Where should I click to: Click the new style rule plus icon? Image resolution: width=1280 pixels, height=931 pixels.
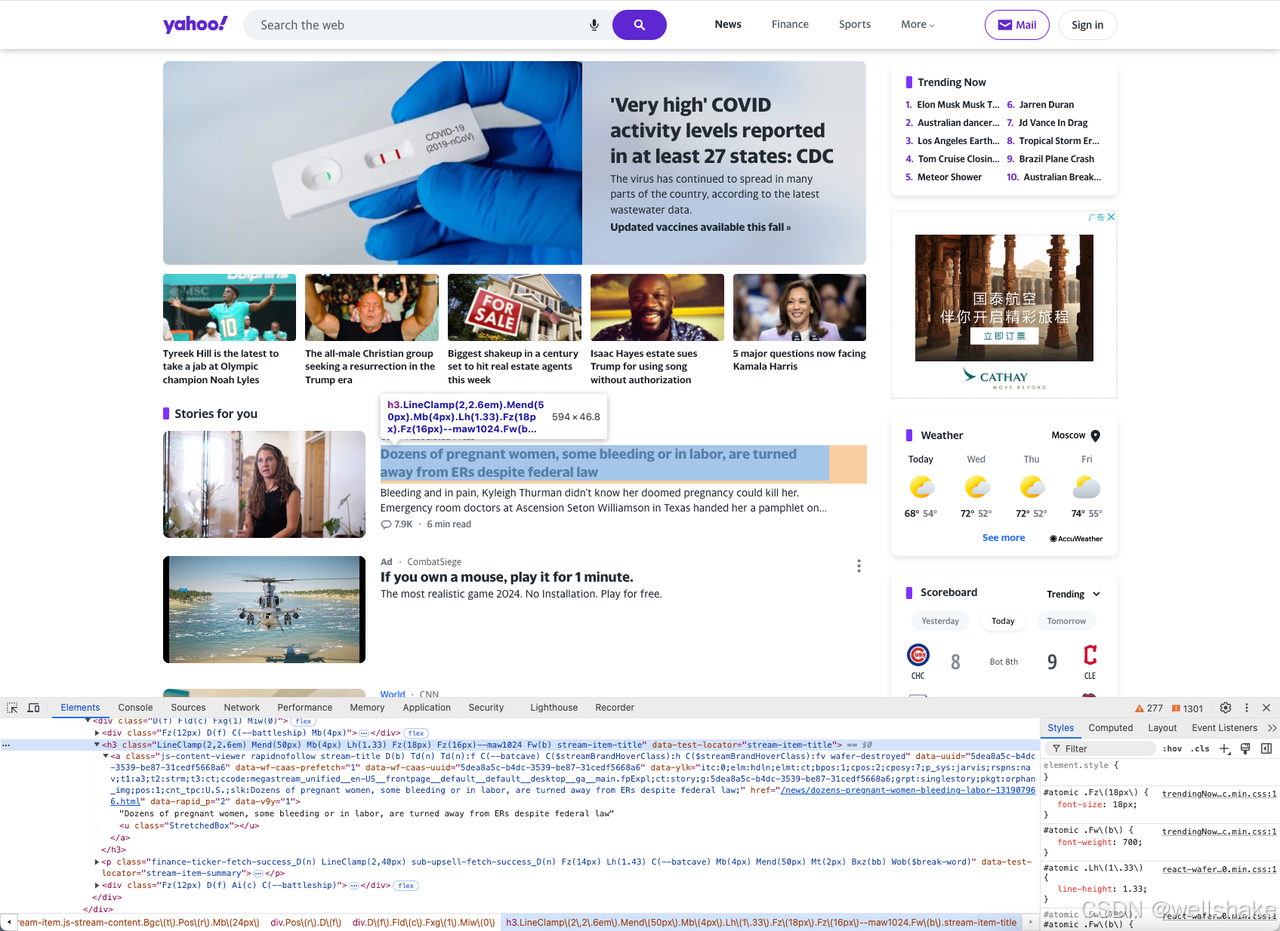(x=1225, y=748)
